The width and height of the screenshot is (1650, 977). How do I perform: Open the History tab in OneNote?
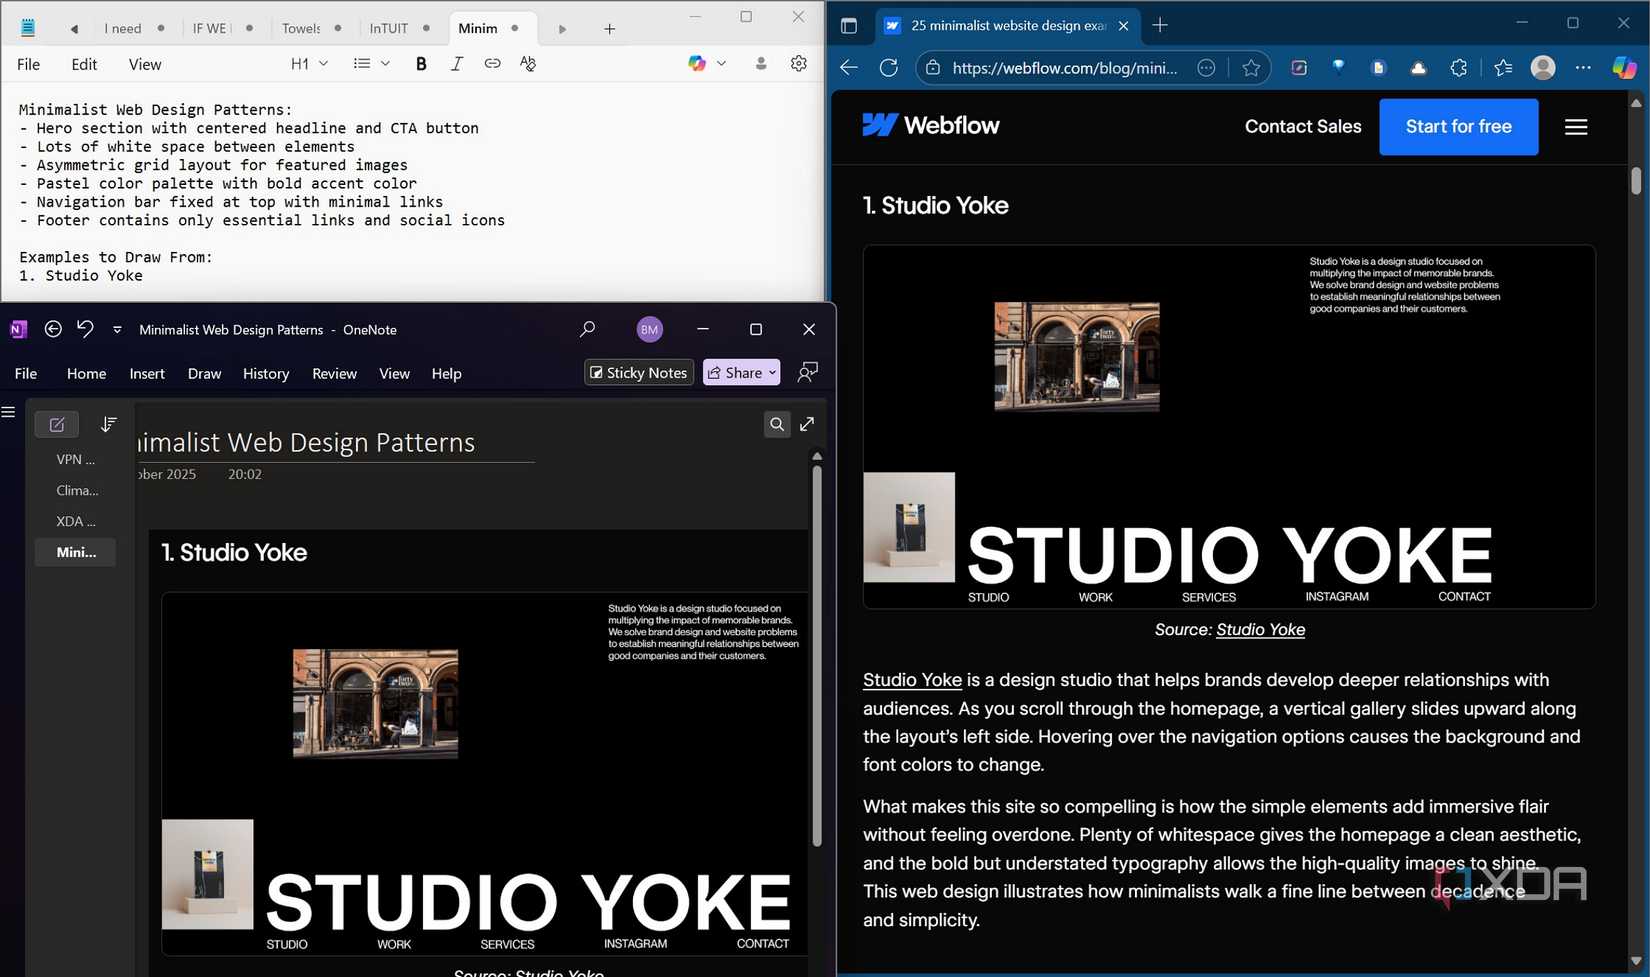point(266,373)
